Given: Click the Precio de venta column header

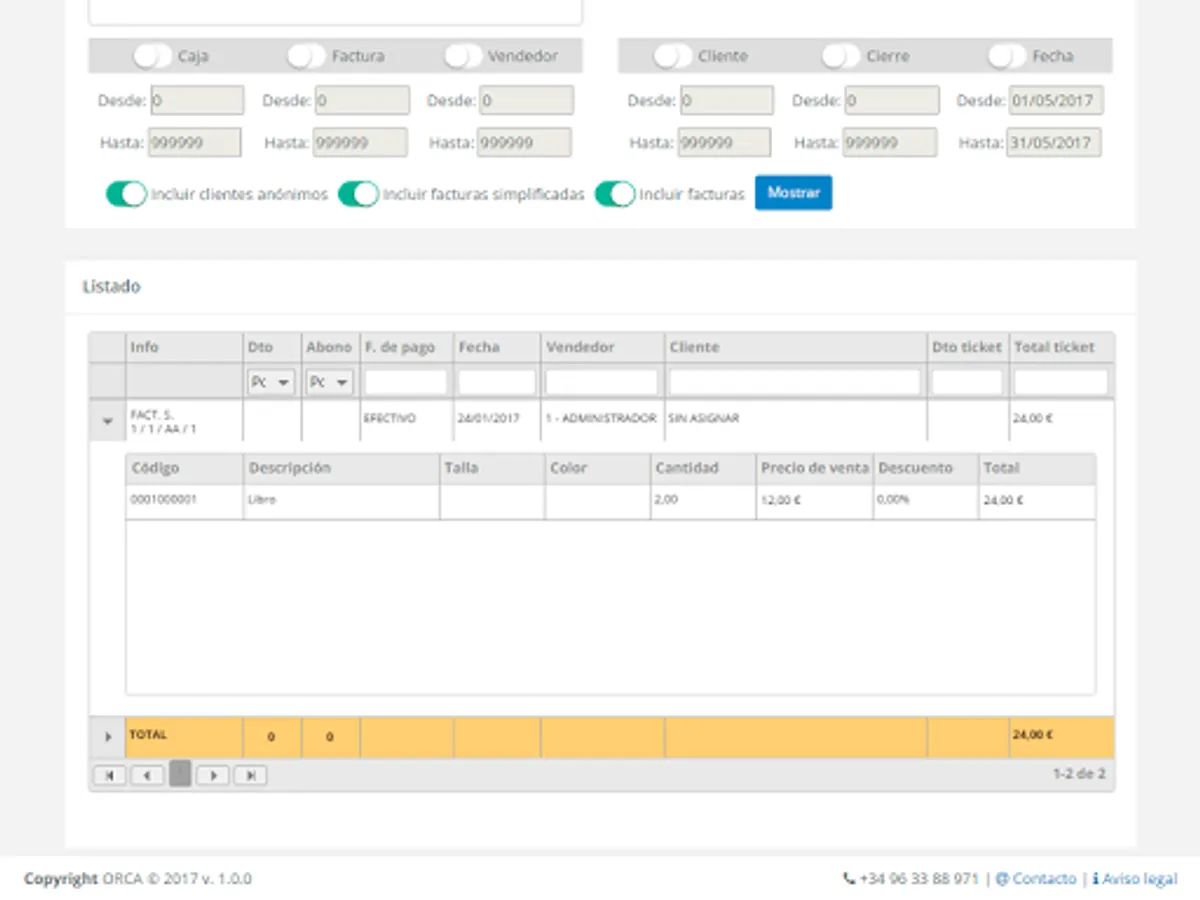Looking at the screenshot, I should point(814,468).
